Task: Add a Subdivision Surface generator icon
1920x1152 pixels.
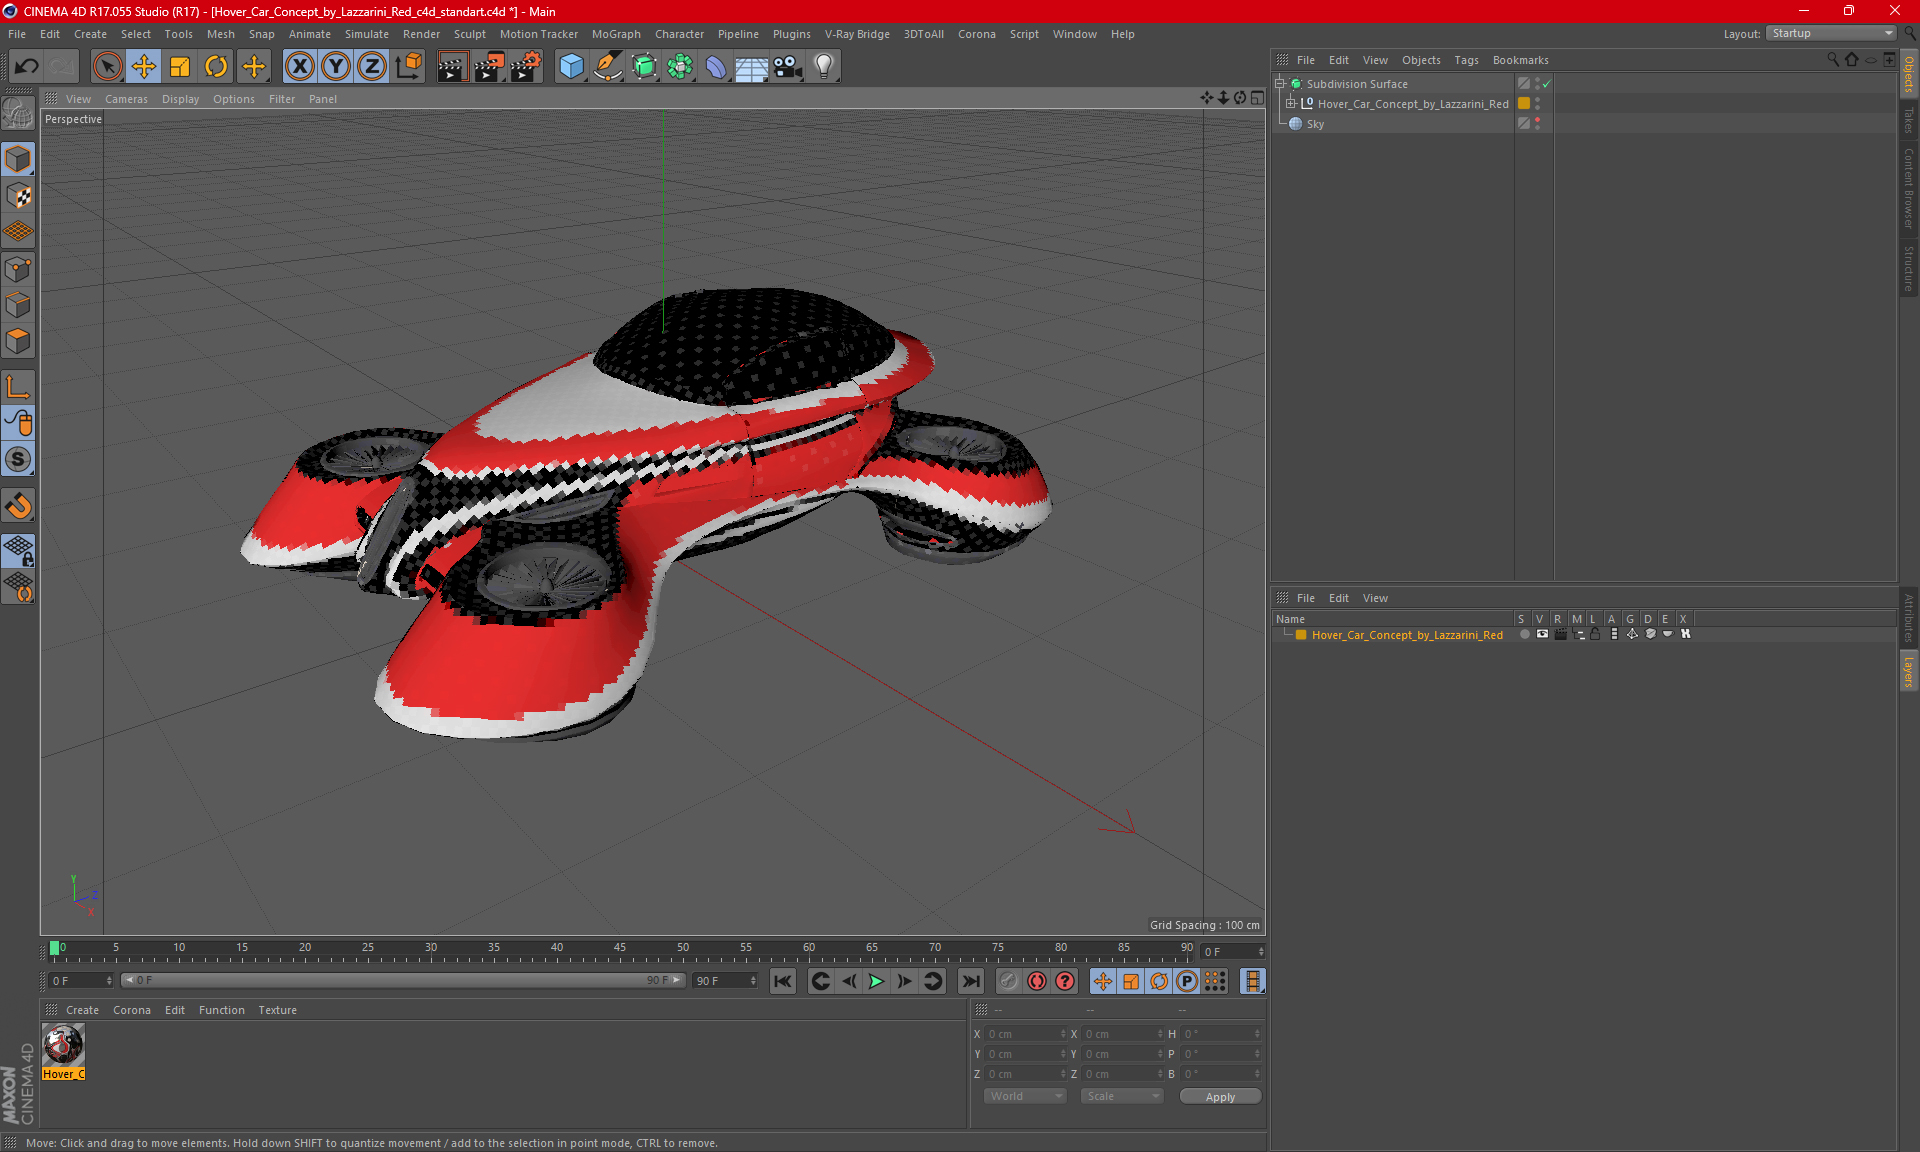Action: tap(644, 67)
